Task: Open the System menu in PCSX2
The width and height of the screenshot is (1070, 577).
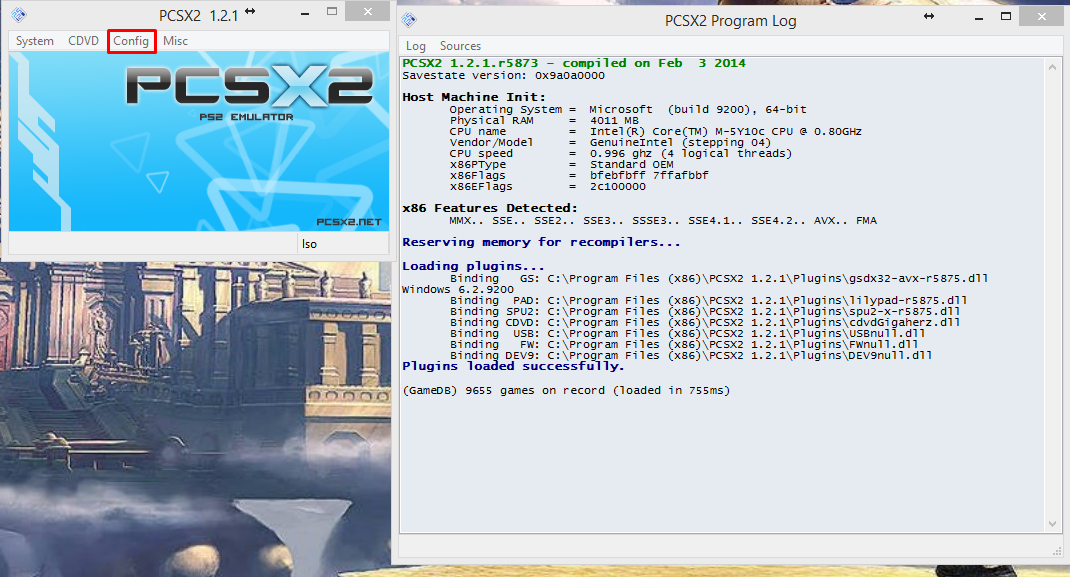Action: tap(35, 41)
